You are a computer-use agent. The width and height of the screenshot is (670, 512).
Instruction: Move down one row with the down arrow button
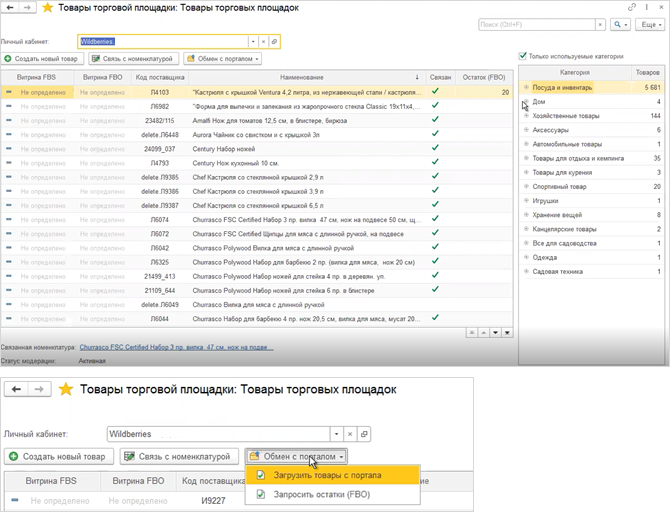pos(495,333)
